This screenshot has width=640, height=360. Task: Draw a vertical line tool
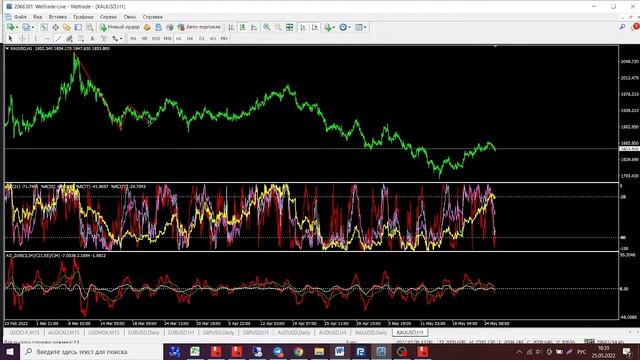36,38
